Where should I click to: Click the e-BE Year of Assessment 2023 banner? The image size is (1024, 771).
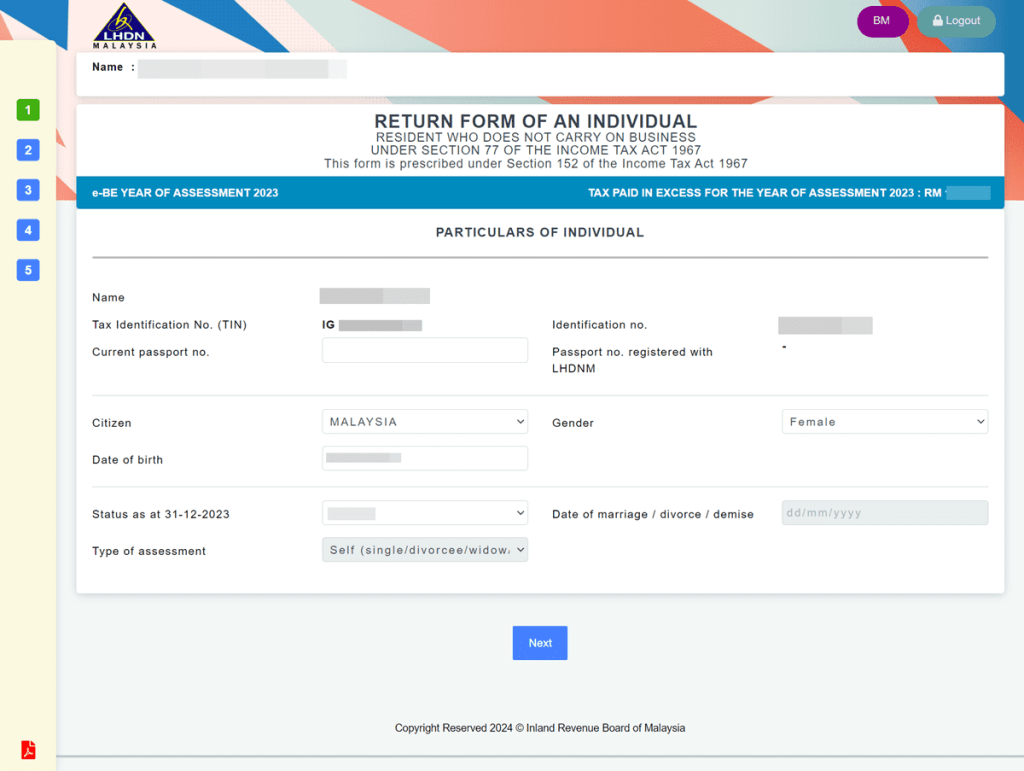(185, 193)
